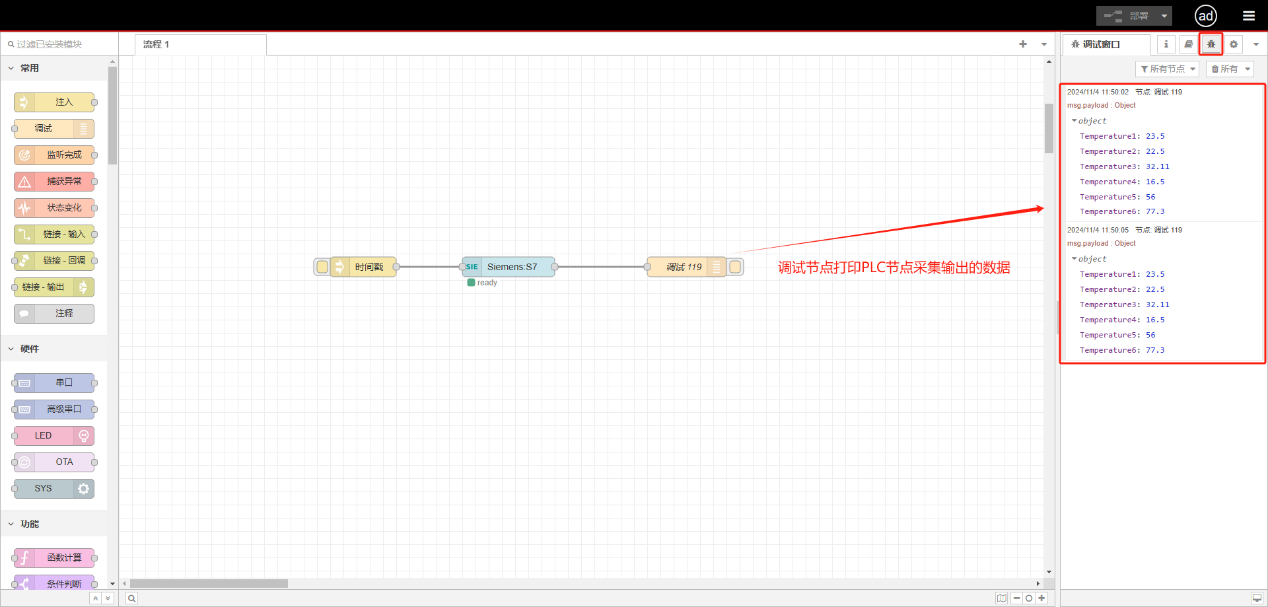Trigger the 时间戳 inject node button
The height and width of the screenshot is (607, 1268).
pos(322,267)
